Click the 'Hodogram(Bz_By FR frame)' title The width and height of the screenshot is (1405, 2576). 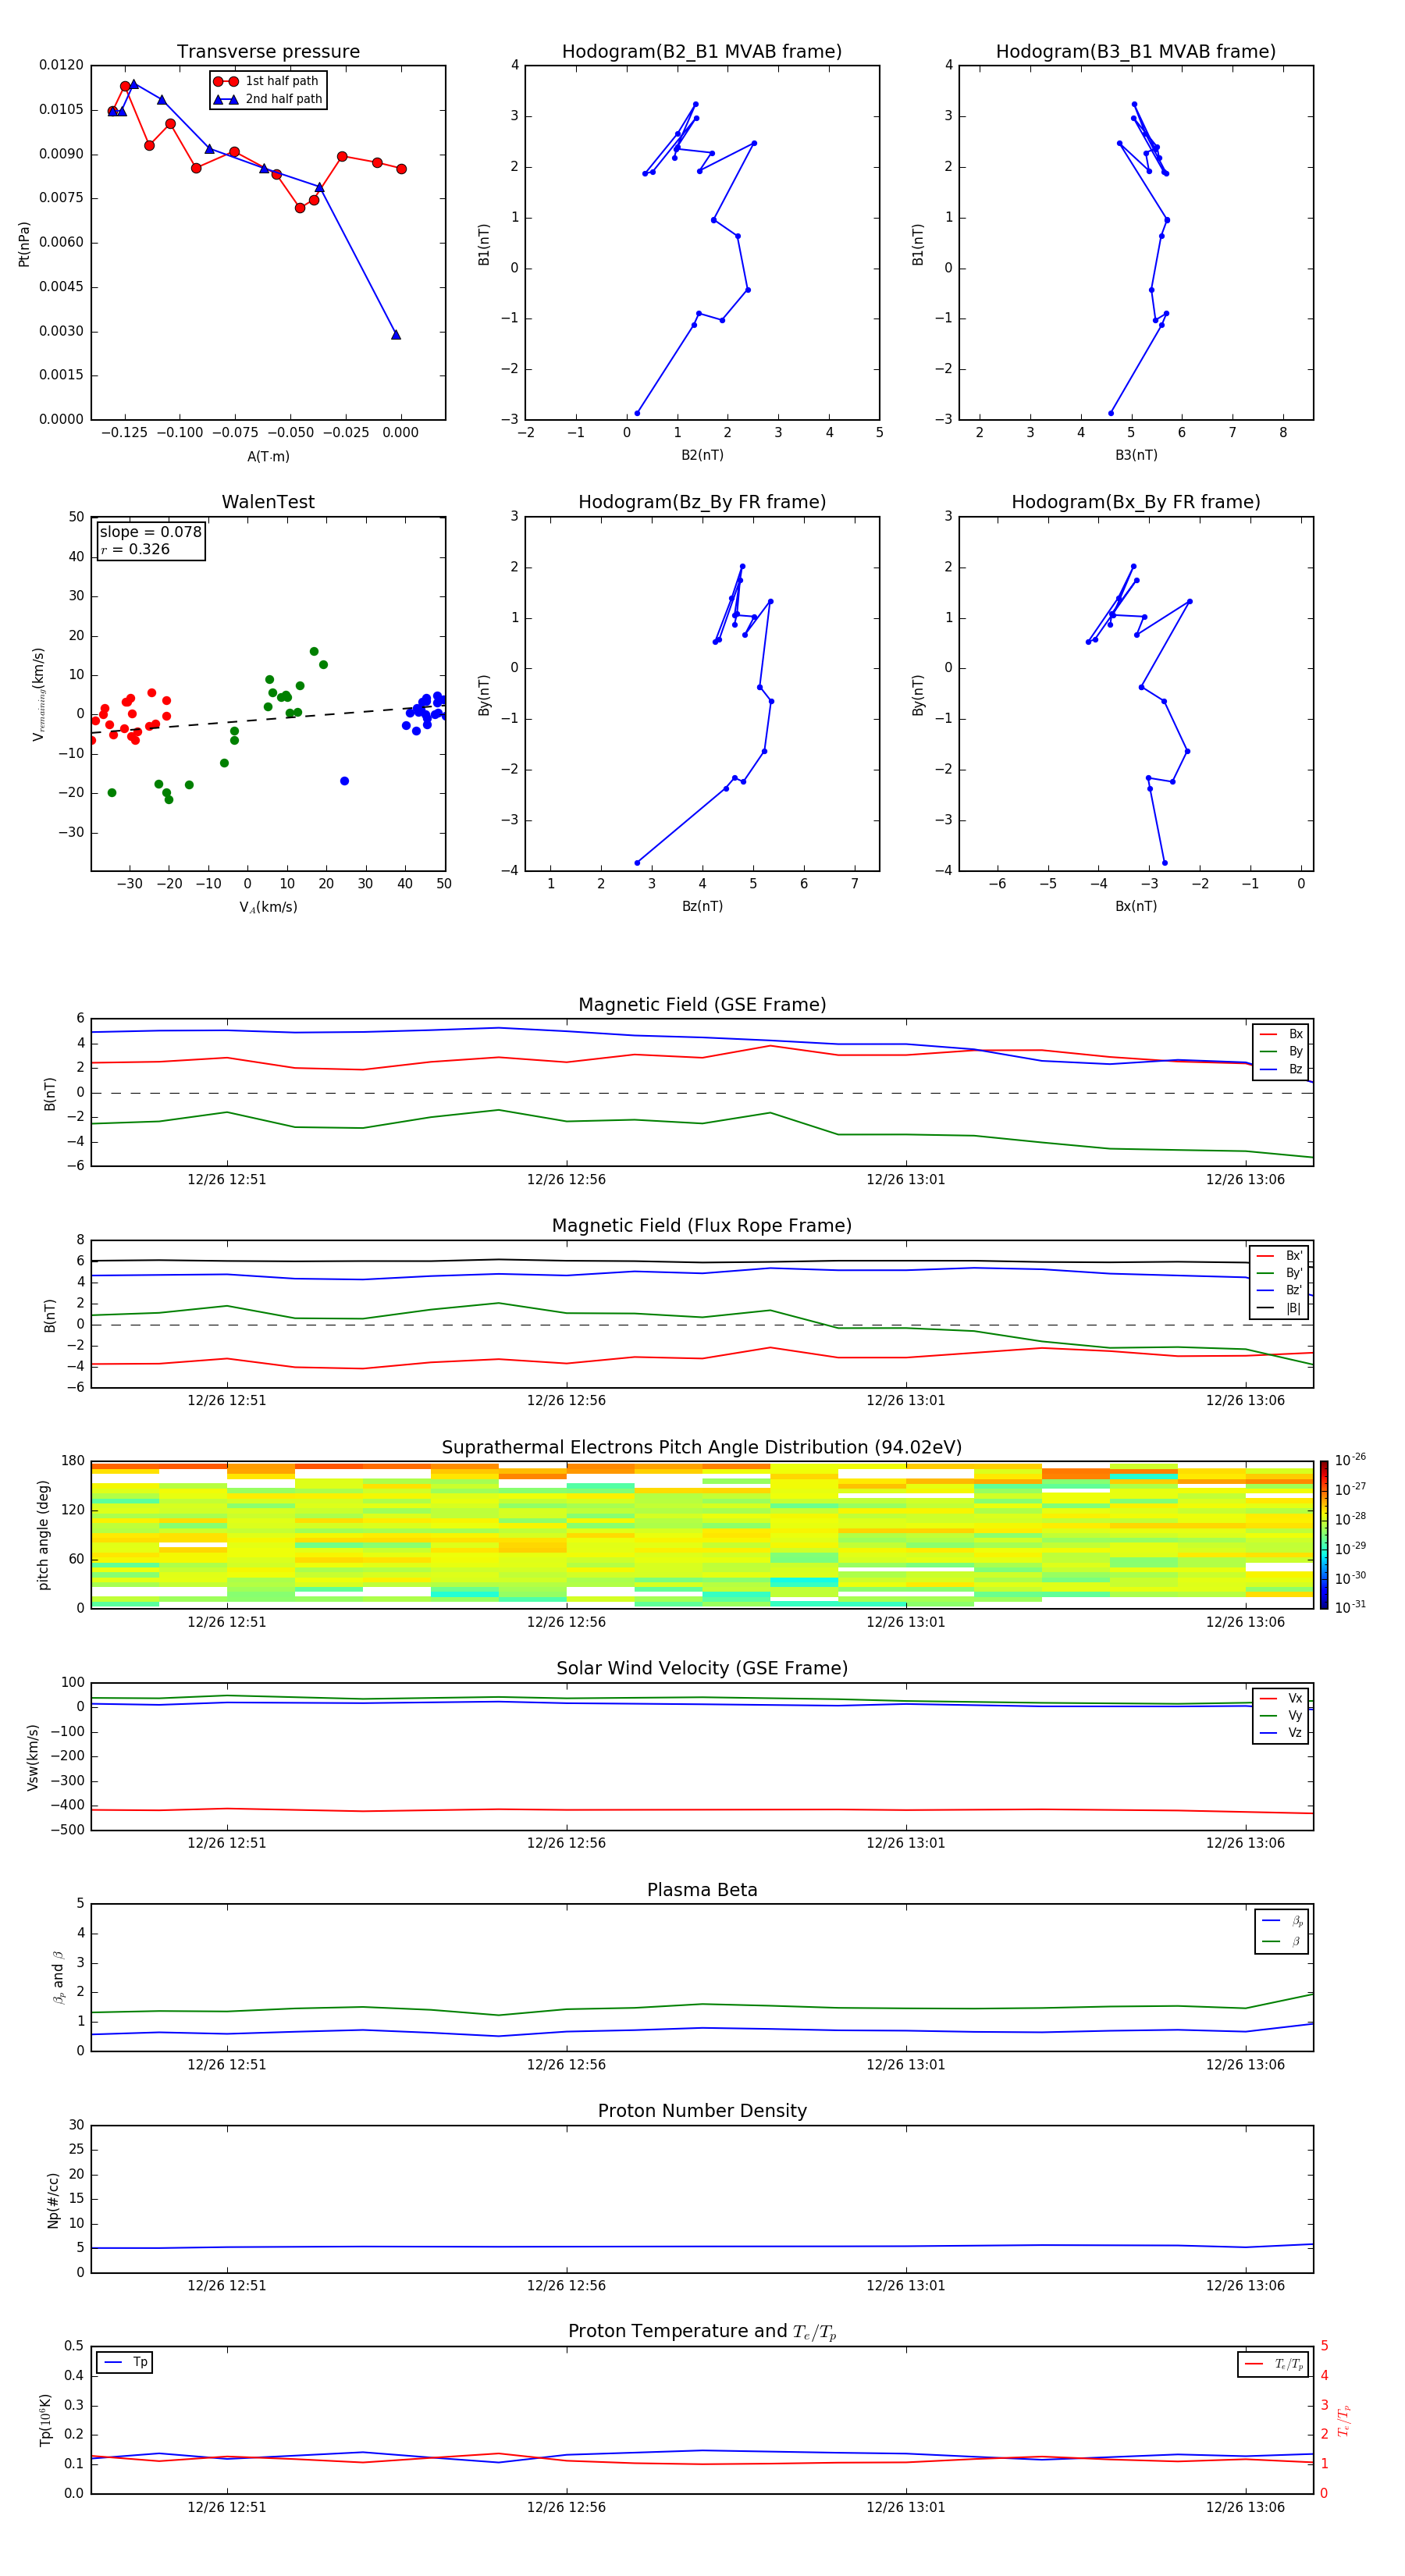coord(702,502)
